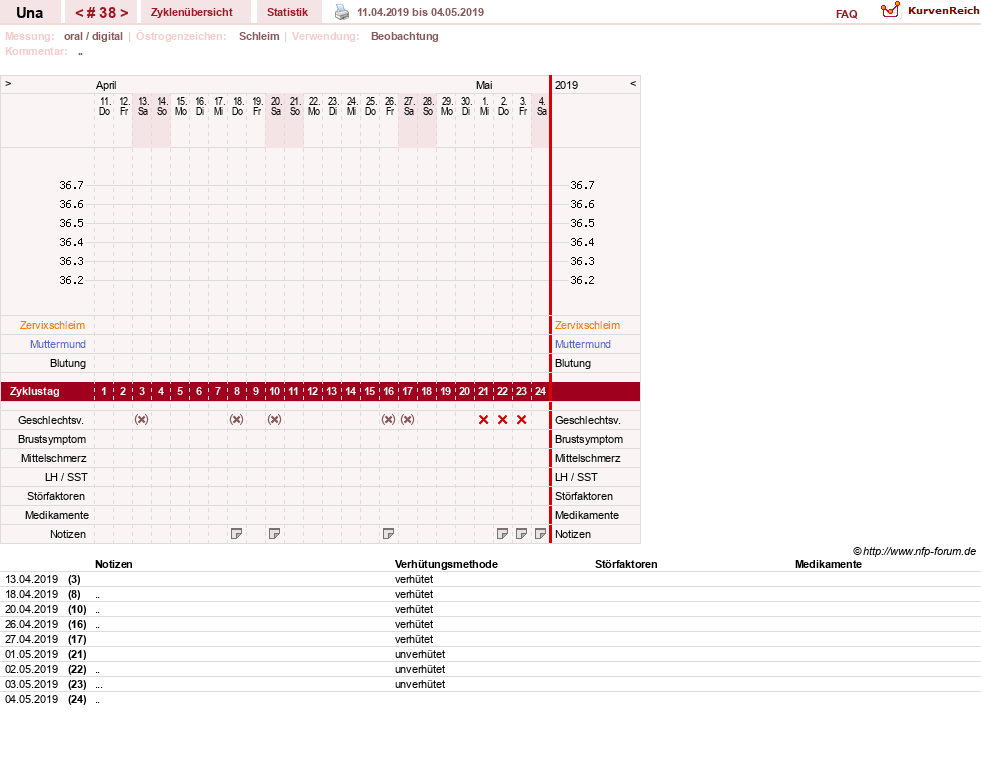Select cycle day 24 in the Zyklustag bar
The height and width of the screenshot is (763, 981).
coord(541,392)
